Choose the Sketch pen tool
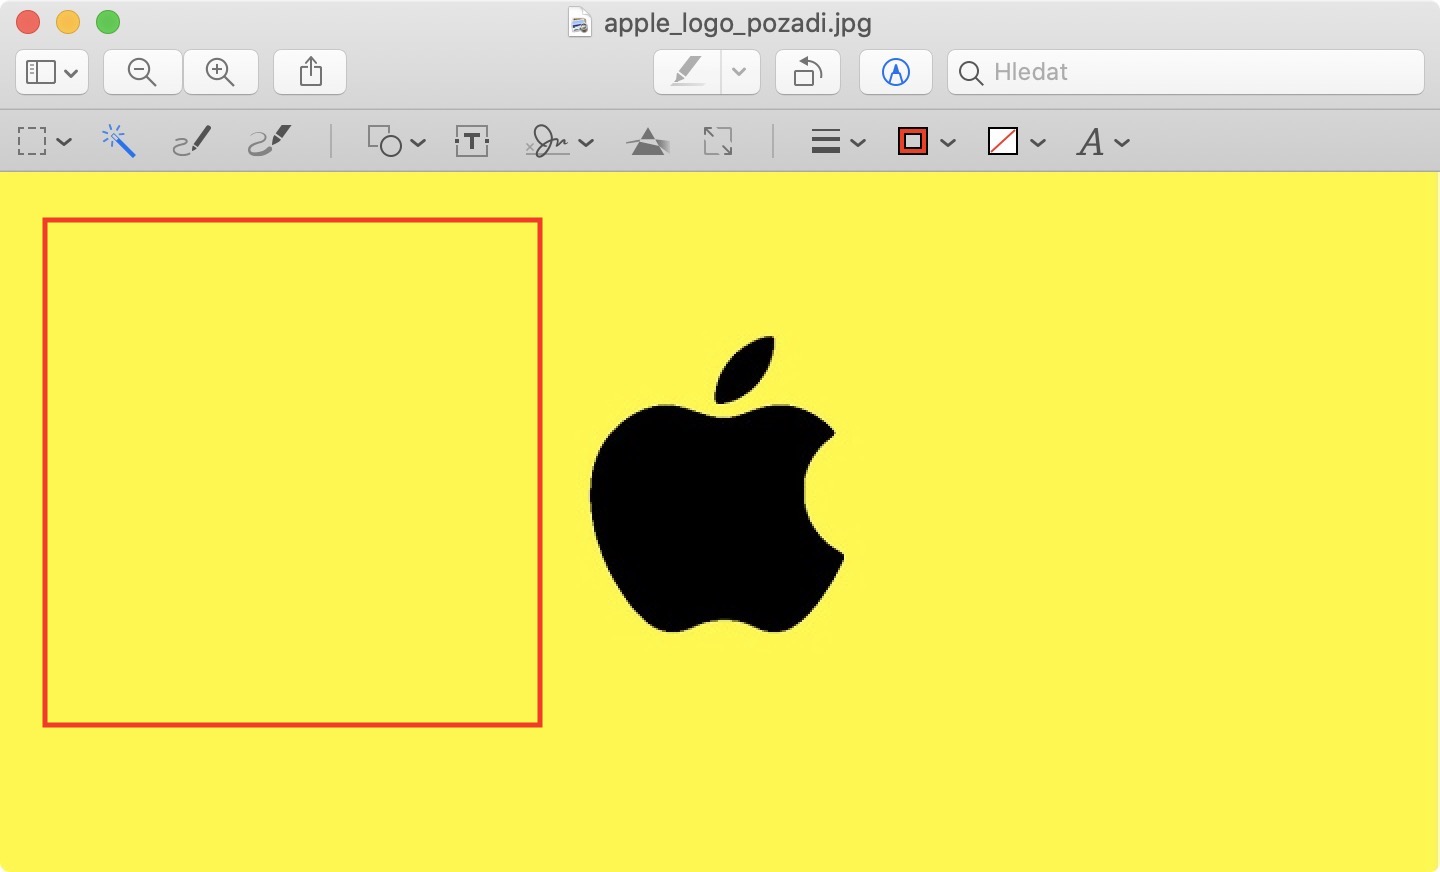Image resolution: width=1440 pixels, height=872 pixels. pyautogui.click(x=192, y=142)
